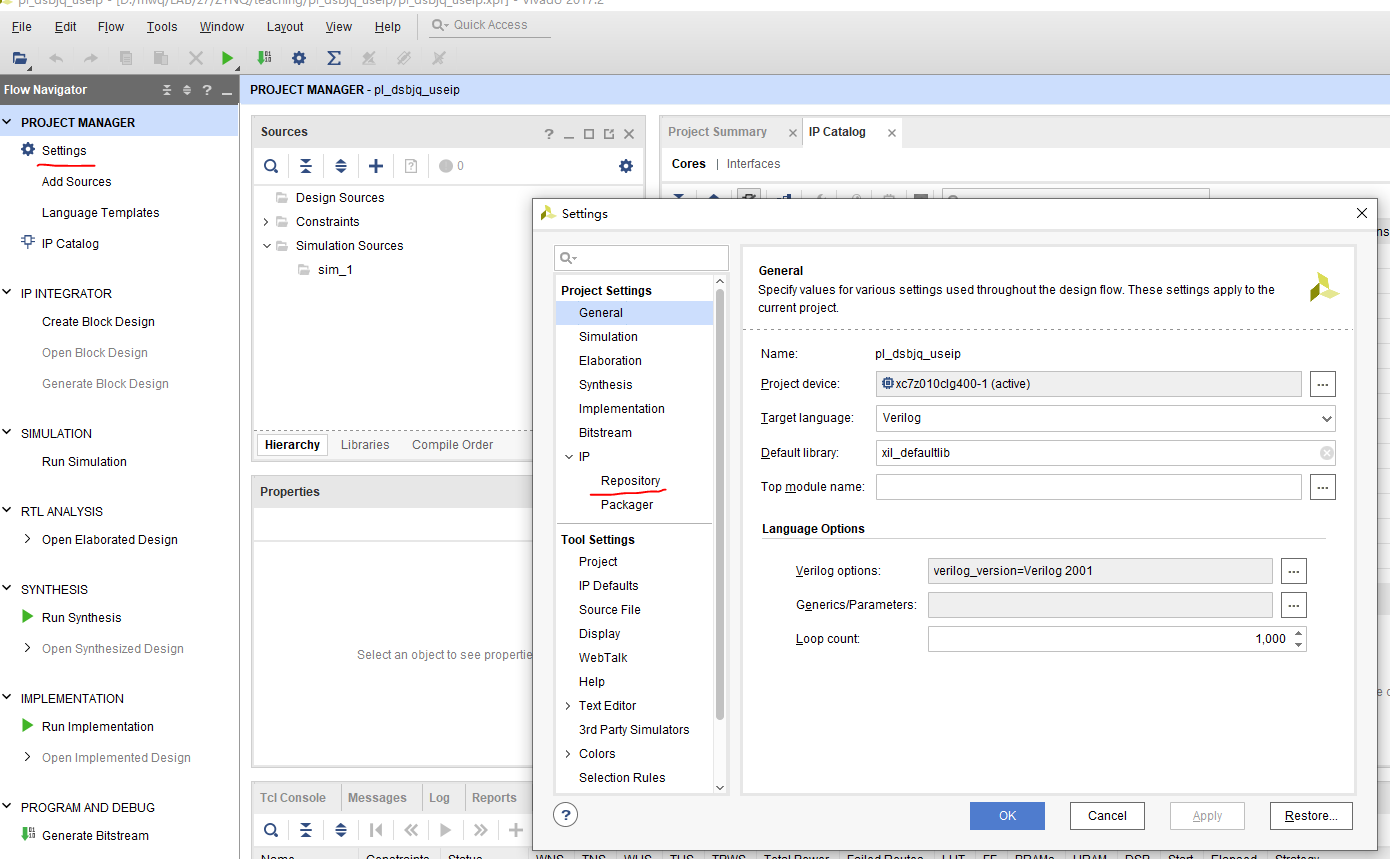Switch to the Messages tab
Image resolution: width=1390 pixels, height=859 pixels.
(x=377, y=798)
